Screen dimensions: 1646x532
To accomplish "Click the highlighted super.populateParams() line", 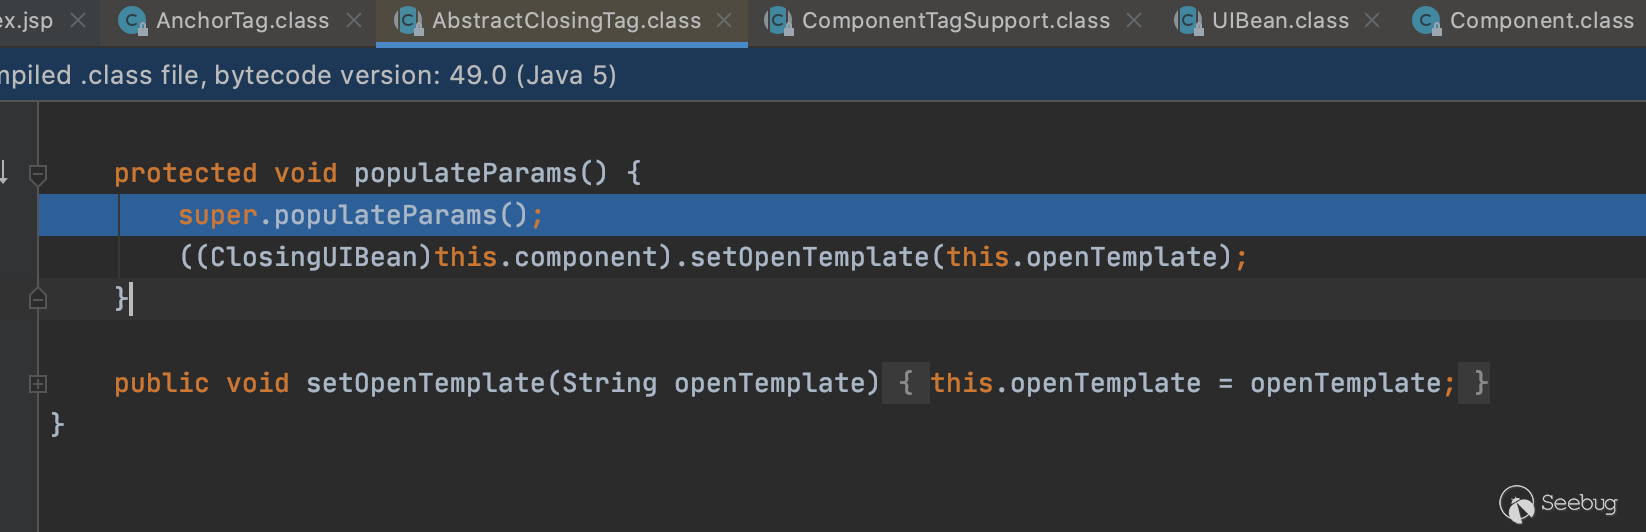I will [360, 215].
